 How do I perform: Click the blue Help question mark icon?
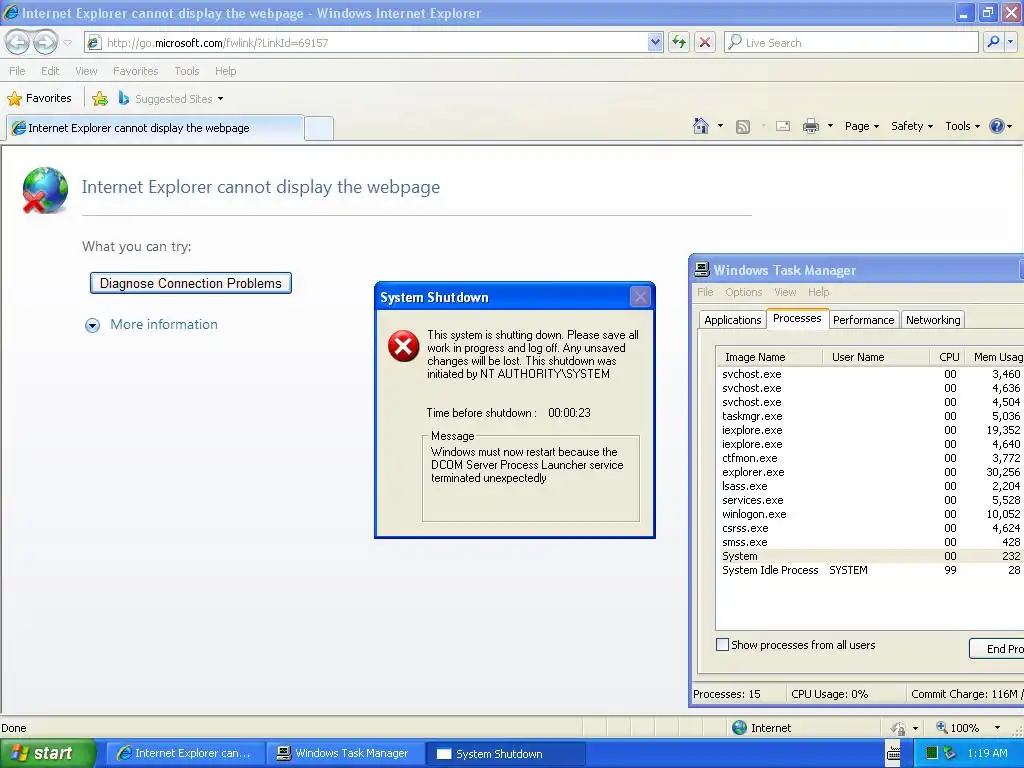click(997, 126)
